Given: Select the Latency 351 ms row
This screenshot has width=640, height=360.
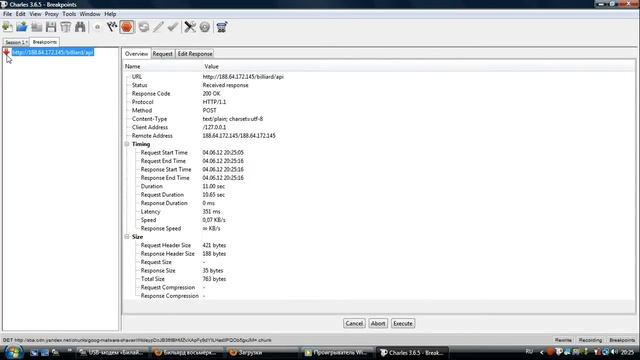Looking at the screenshot, I should (x=378, y=211).
